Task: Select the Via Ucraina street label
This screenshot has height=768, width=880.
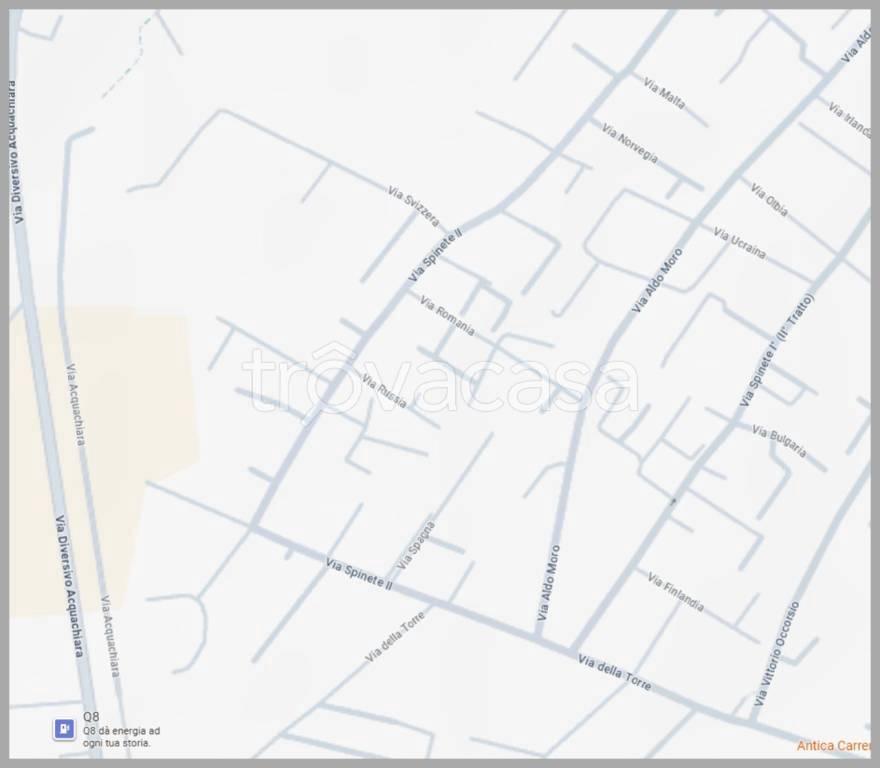Action: 740,242
